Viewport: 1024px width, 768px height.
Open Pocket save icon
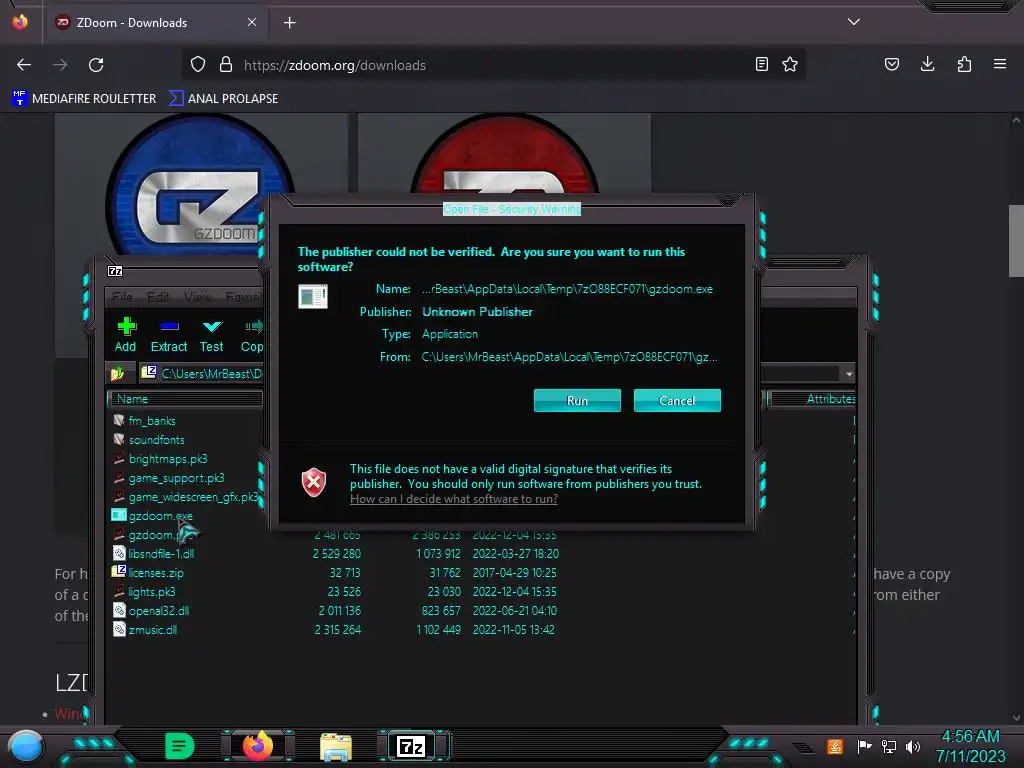pyautogui.click(x=891, y=64)
